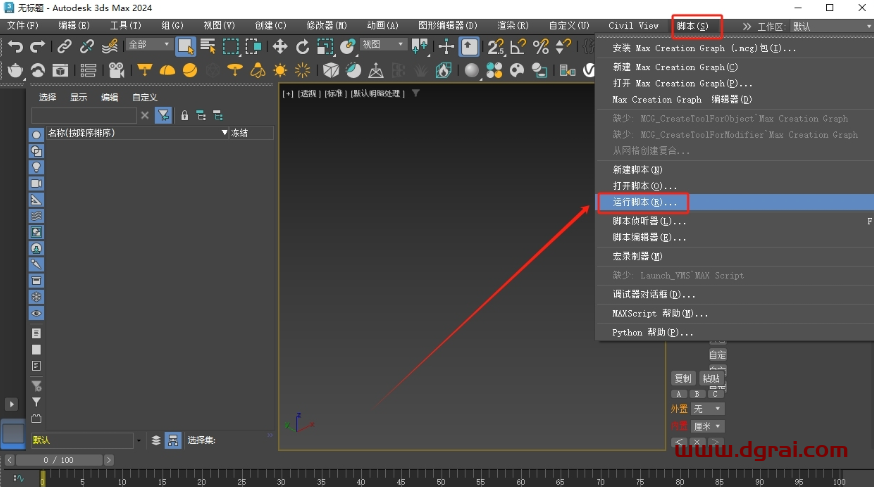Click the Use Pivot Point Center icon
Viewport: 874px width, 487px height.
(x=420, y=46)
